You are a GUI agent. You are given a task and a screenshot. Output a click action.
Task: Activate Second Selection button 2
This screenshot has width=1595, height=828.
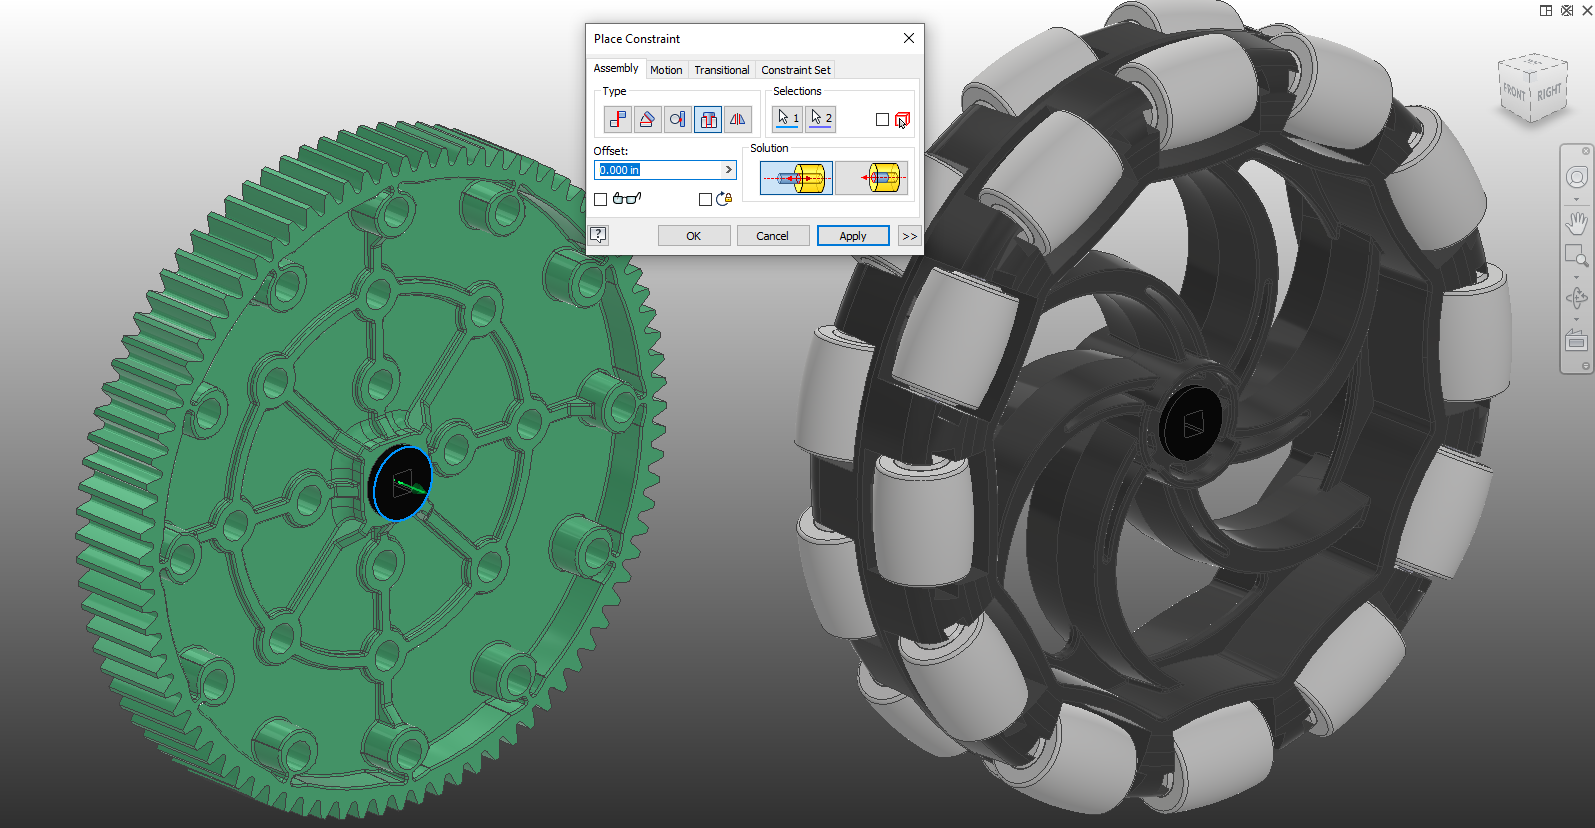pos(821,119)
